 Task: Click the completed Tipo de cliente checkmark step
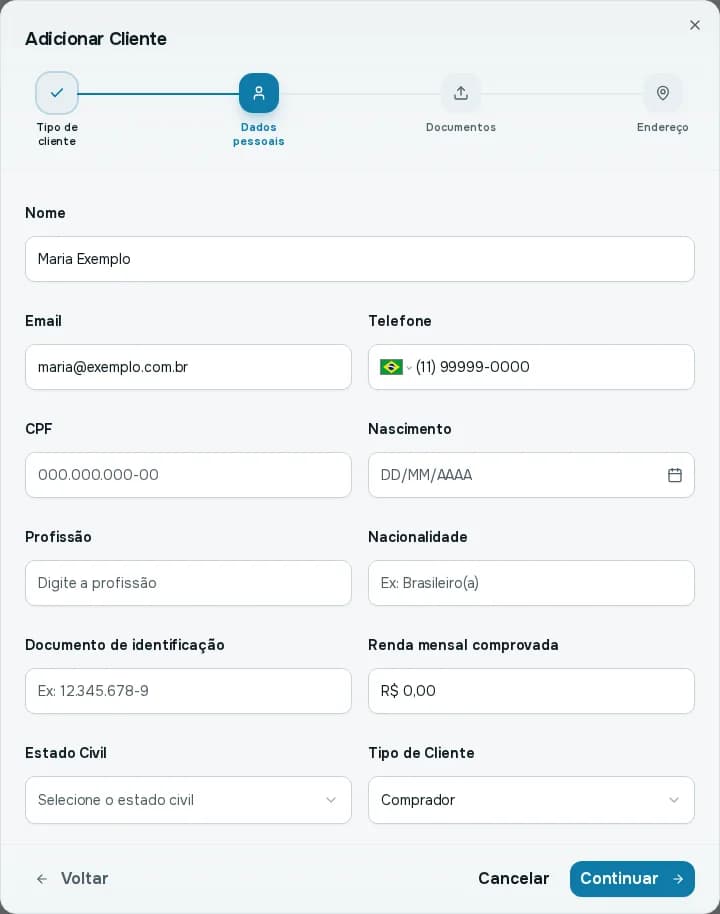(x=57, y=93)
